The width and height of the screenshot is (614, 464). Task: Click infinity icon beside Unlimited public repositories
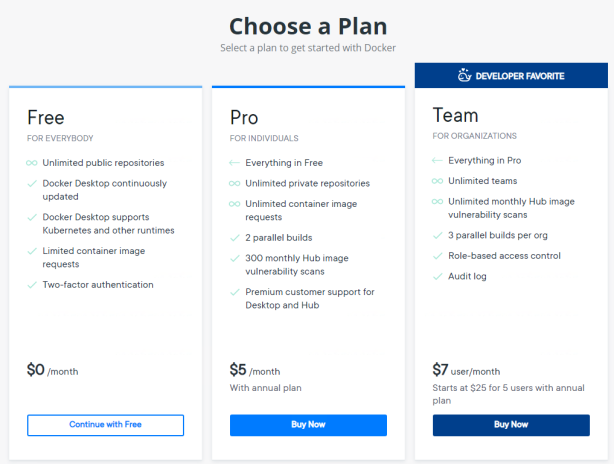click(x=33, y=163)
